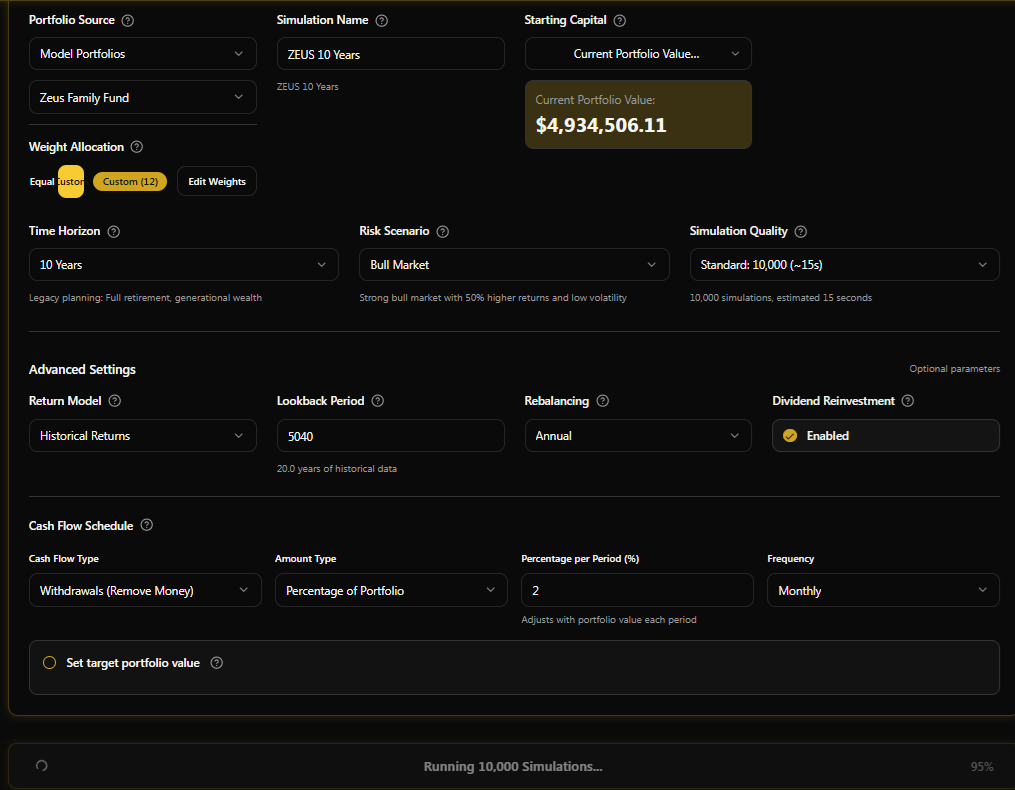
Task: Click Weight Allocation help icon
Action: pyautogui.click(x=137, y=147)
